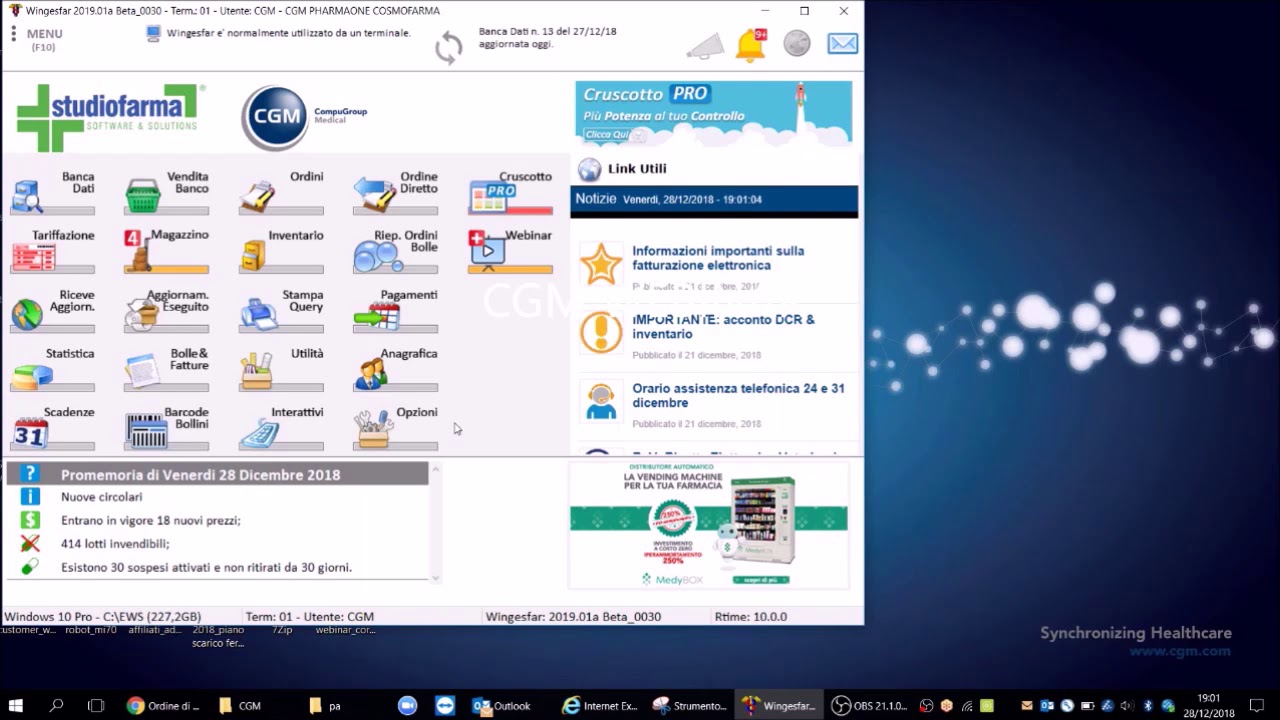Launch the Ordini module

click(x=281, y=192)
